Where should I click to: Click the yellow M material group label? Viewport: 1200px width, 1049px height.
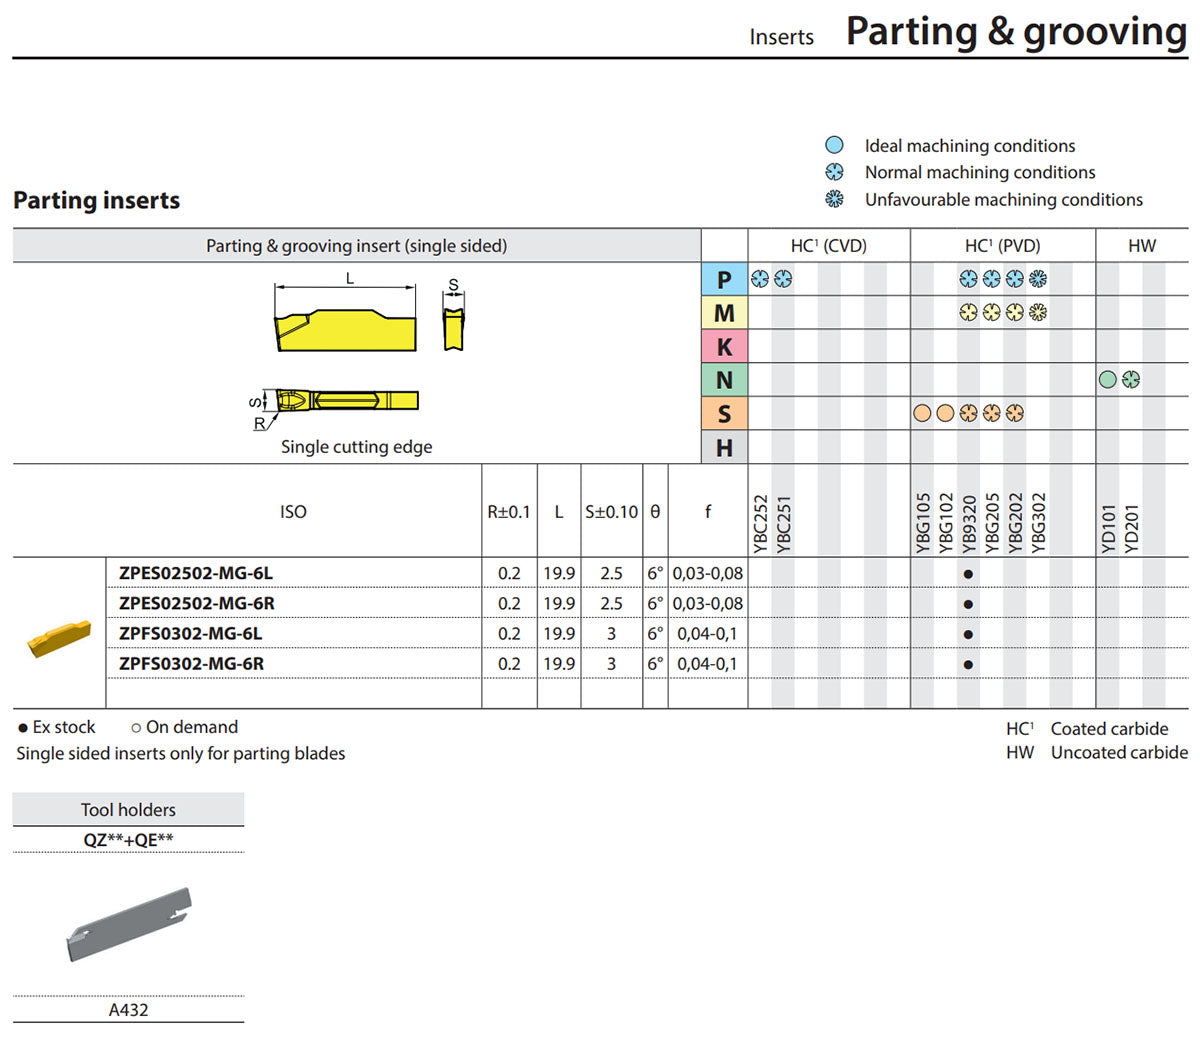(x=725, y=313)
